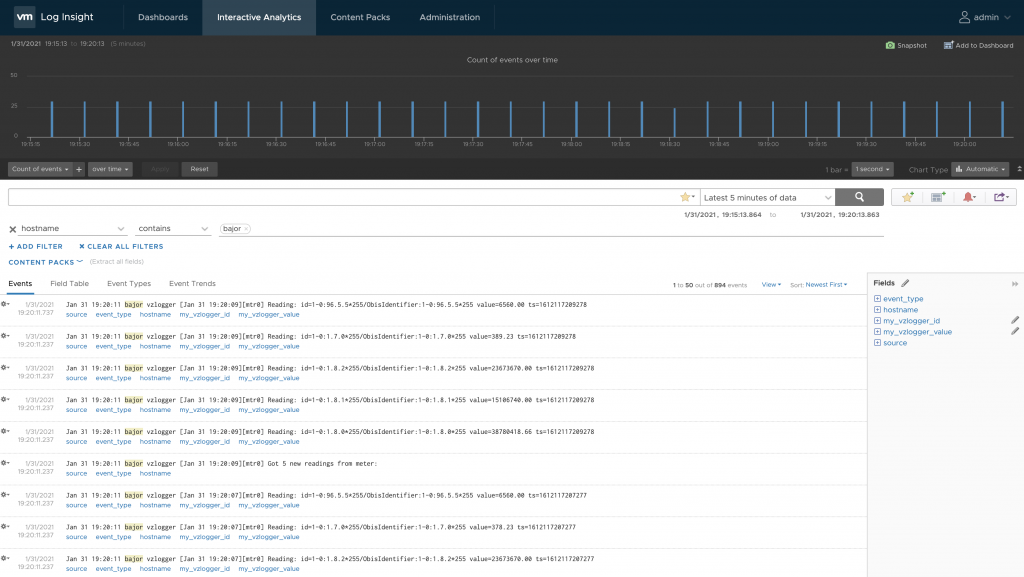Viewport: 1024px width, 577px height.
Task: Edit the my_vzlogger_value extracted field
Action: [1015, 332]
